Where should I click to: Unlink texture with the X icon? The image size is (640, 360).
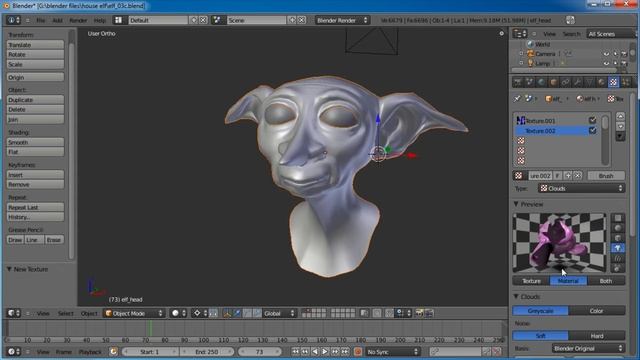578,176
